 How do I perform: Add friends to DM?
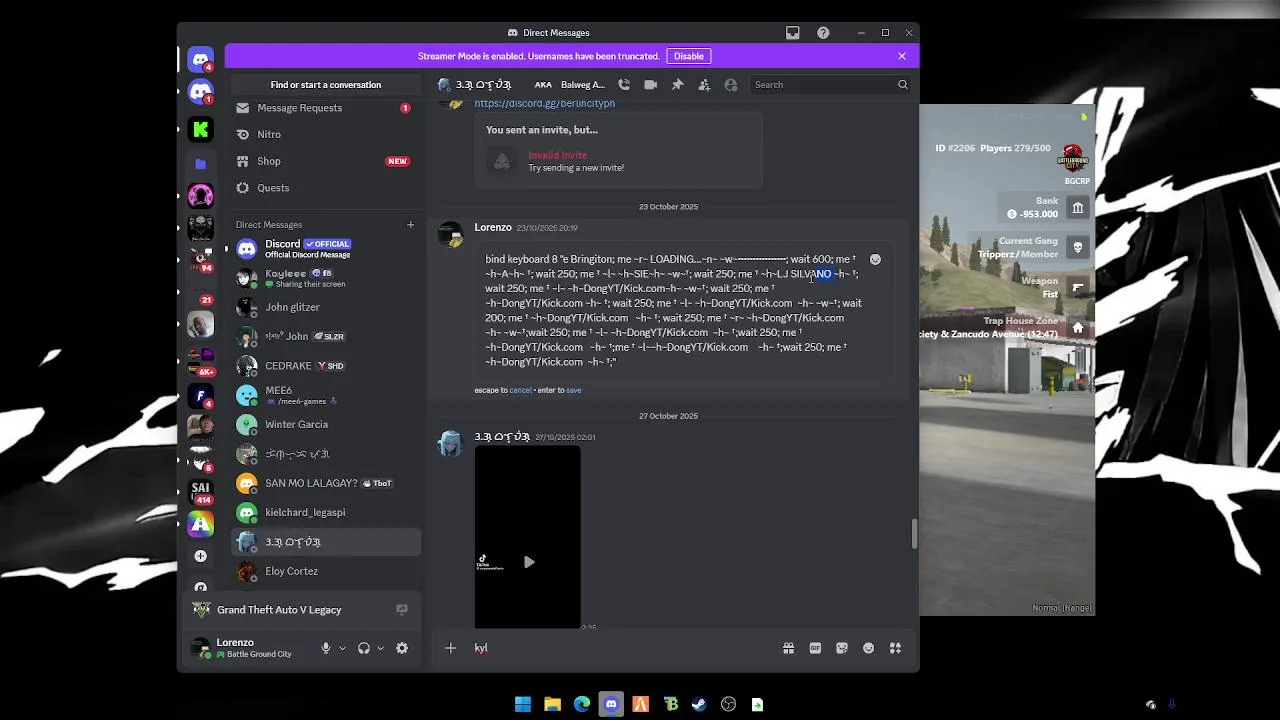704,85
